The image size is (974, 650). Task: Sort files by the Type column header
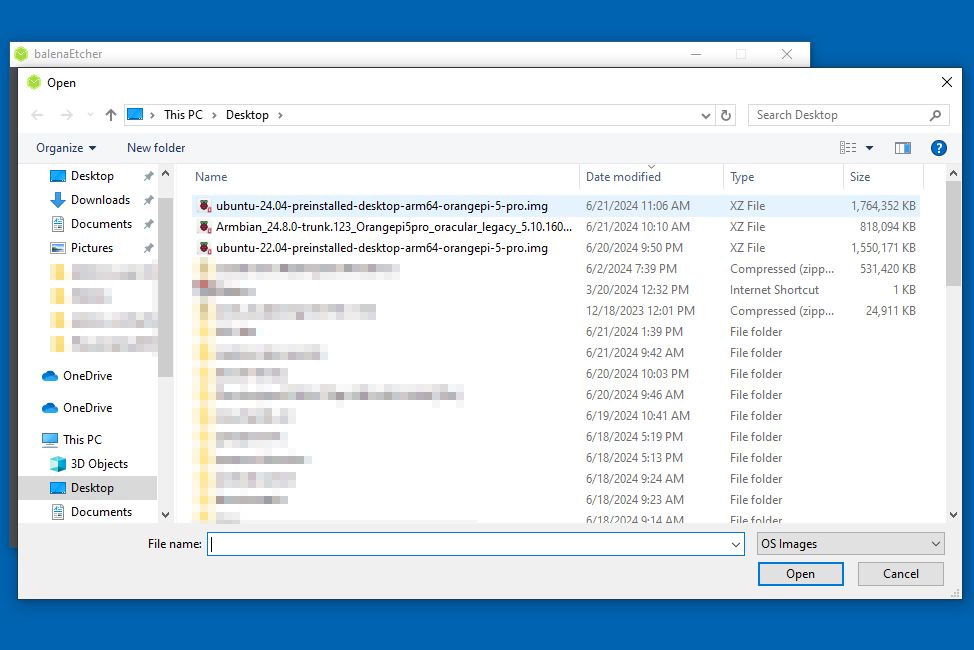[x=783, y=176]
